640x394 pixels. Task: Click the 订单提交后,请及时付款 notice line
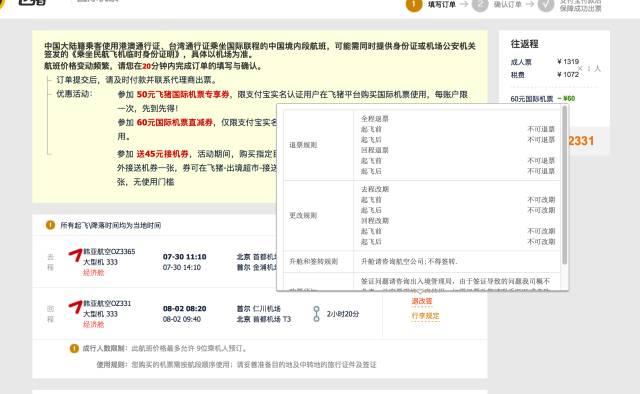(136, 80)
